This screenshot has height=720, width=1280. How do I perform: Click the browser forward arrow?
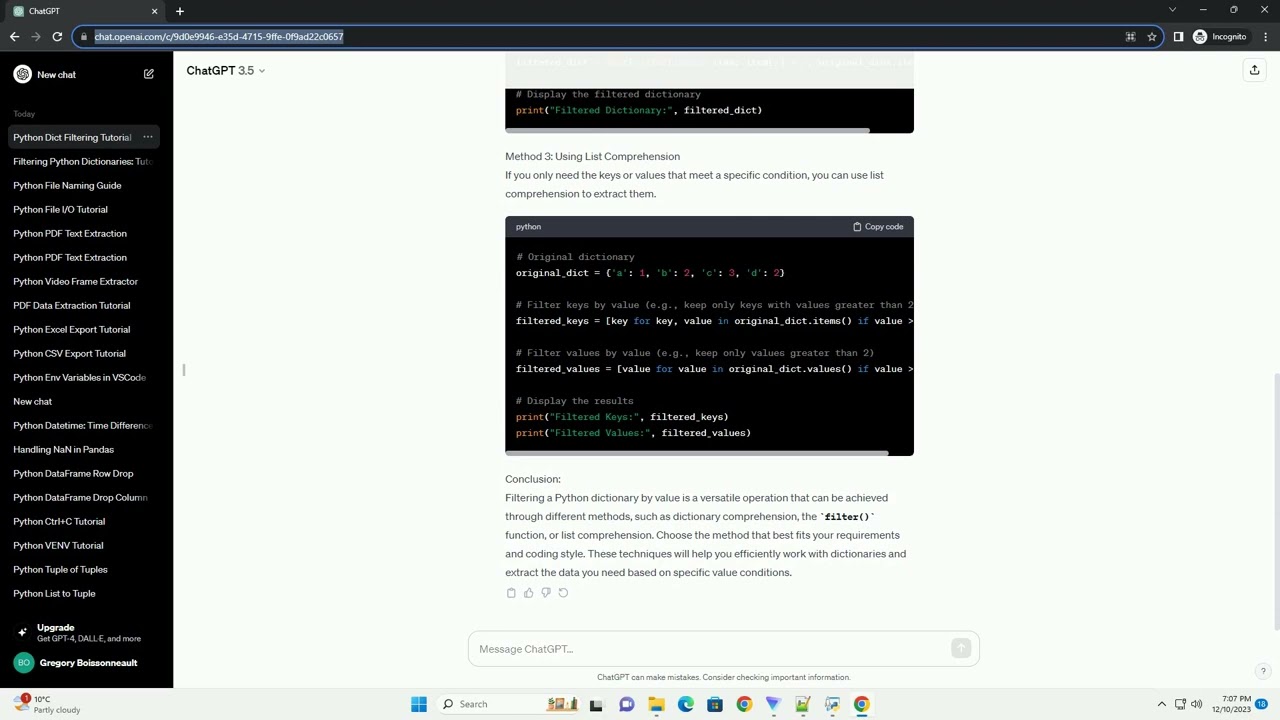(x=36, y=37)
